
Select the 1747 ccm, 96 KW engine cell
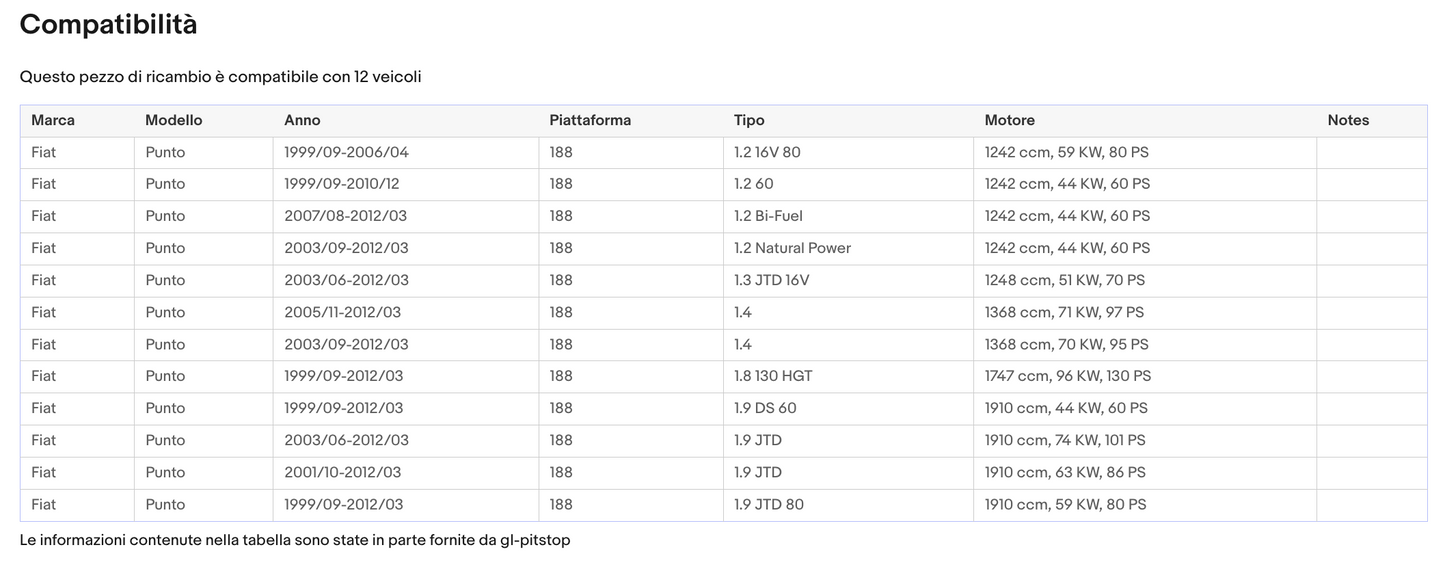[1067, 376]
